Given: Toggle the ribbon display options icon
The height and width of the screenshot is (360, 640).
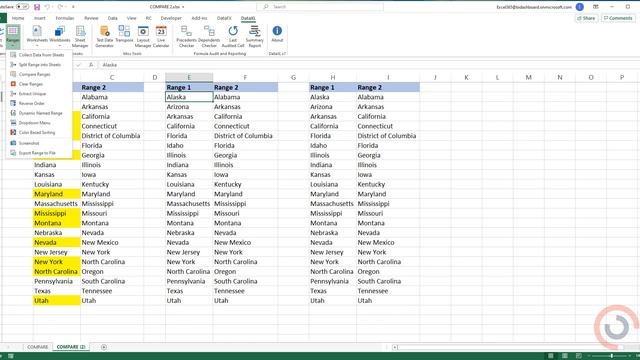Looking at the screenshot, I should pyautogui.click(x=596, y=7).
